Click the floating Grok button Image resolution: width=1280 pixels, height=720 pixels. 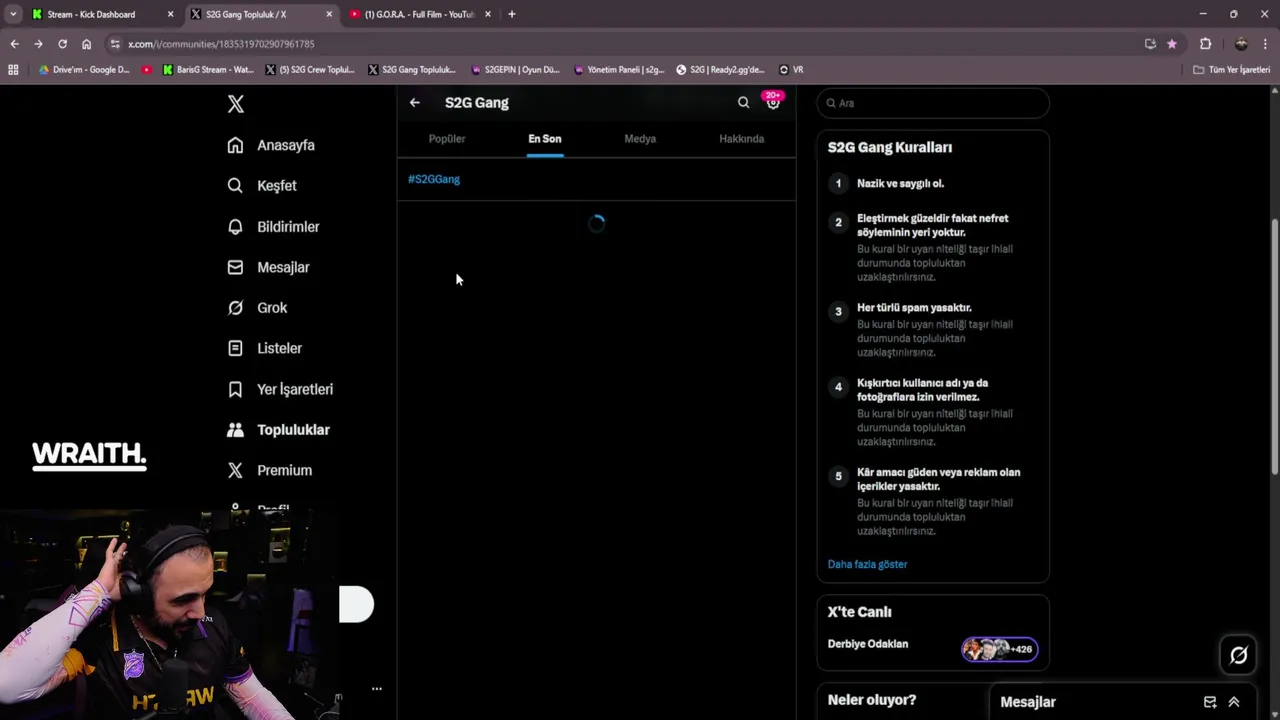(x=1238, y=655)
